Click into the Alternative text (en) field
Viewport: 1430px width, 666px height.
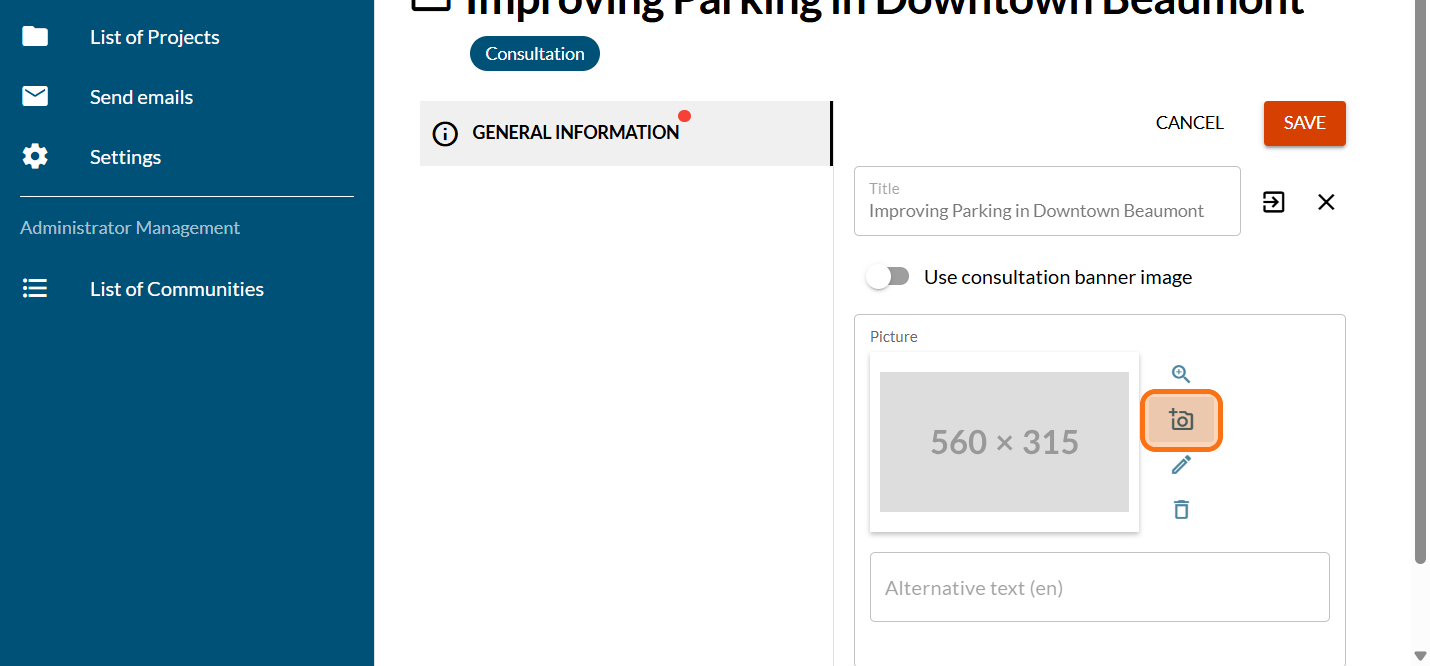[1099, 588]
